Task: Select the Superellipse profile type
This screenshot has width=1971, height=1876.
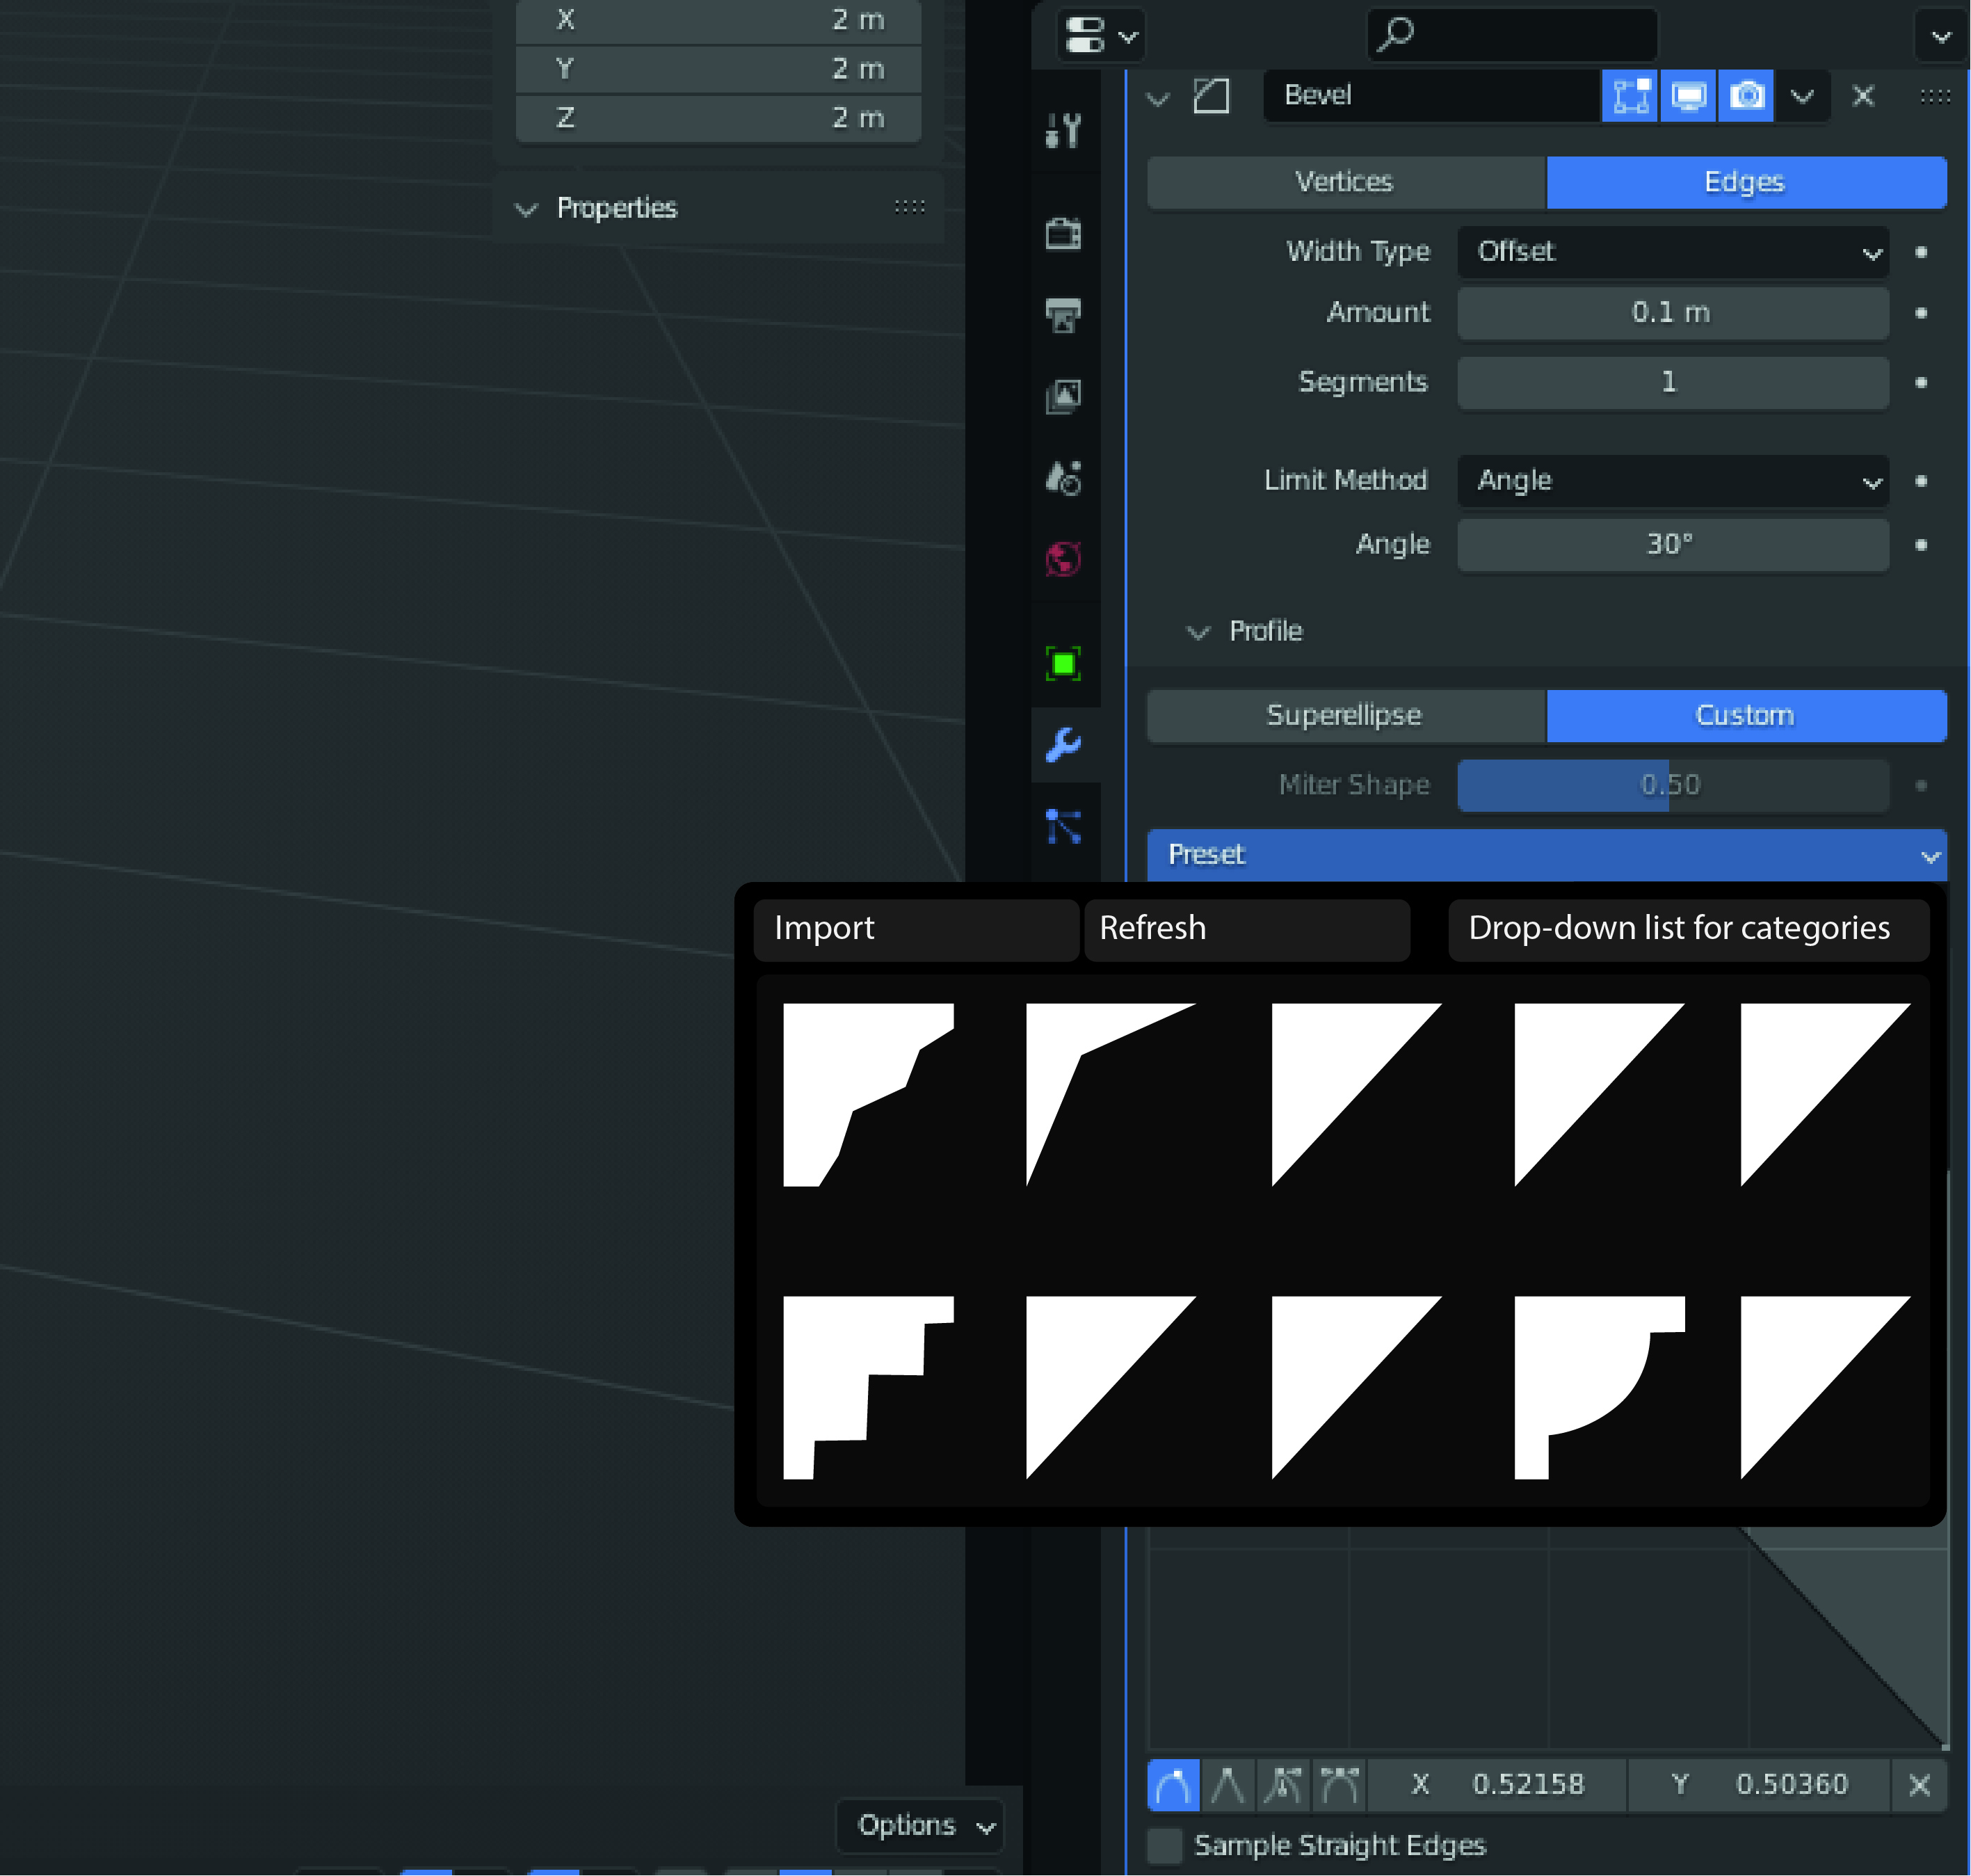Action: coord(1346,716)
